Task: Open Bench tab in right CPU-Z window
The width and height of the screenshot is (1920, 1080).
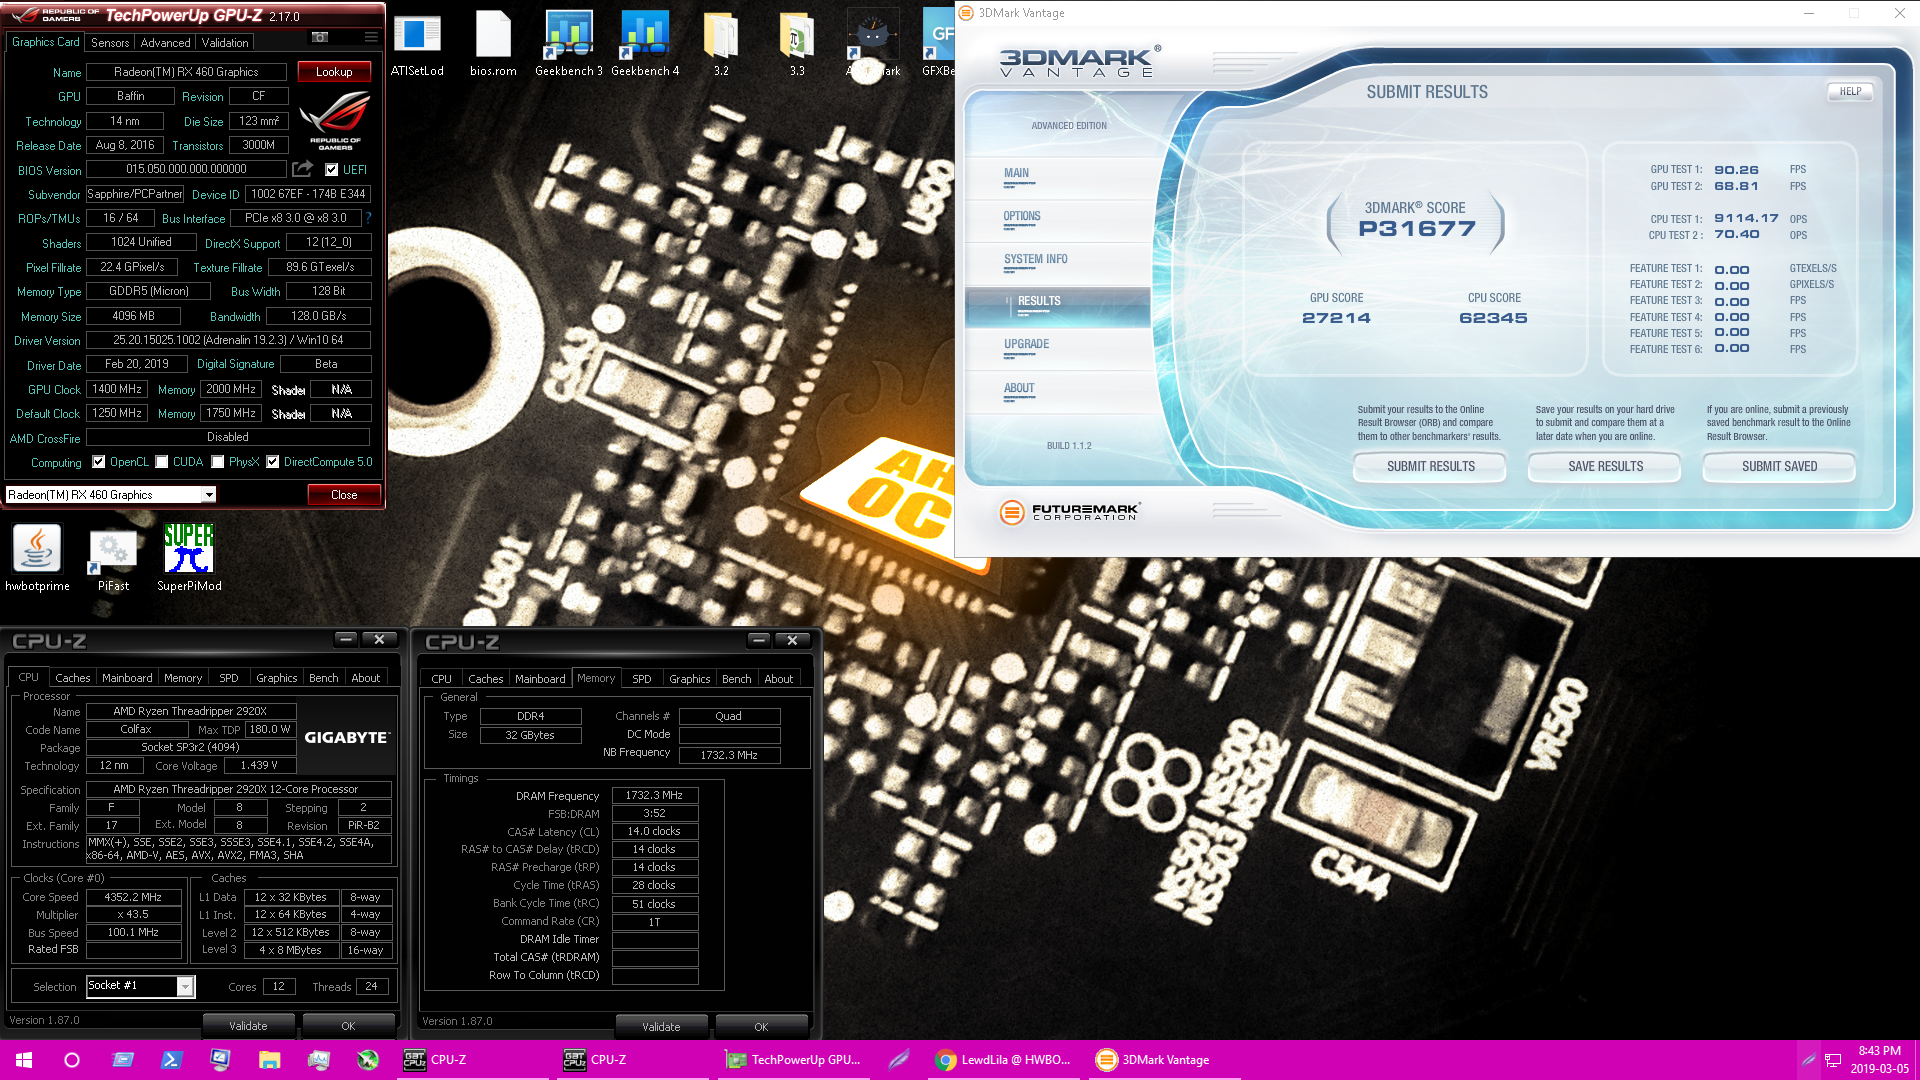Action: tap(736, 679)
